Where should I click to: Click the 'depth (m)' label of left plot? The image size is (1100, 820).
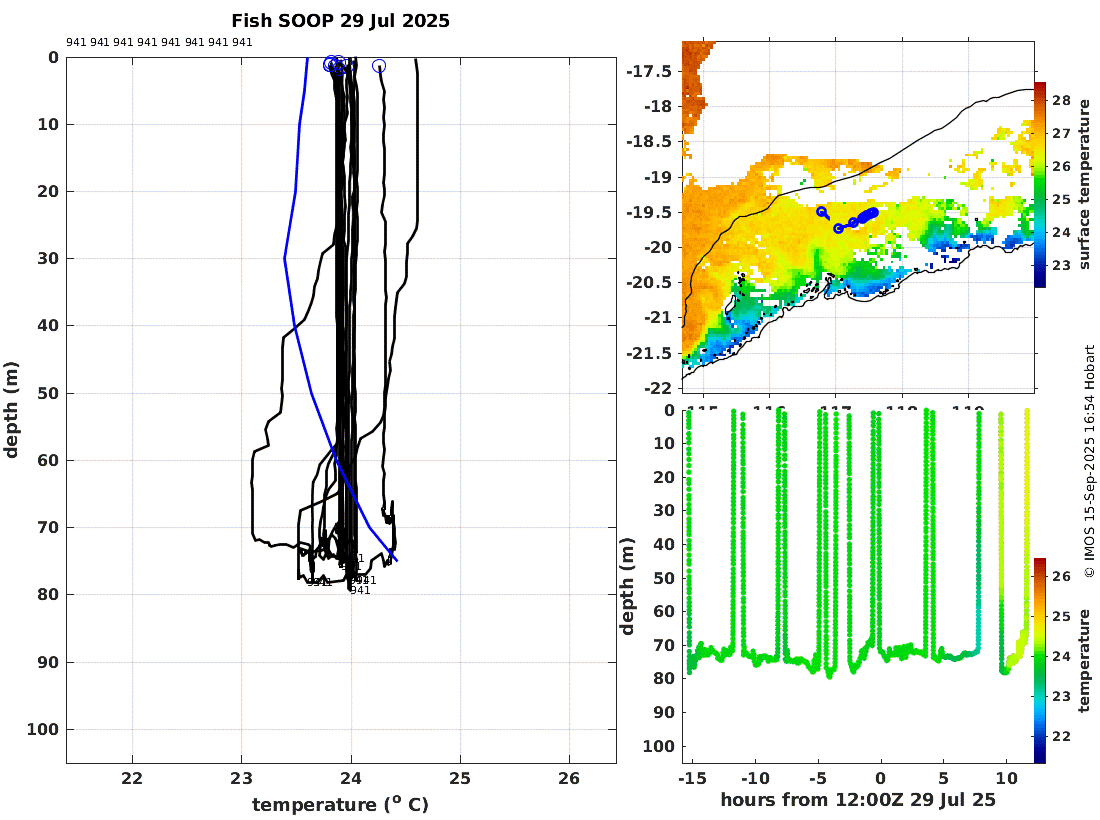[x=11, y=410]
